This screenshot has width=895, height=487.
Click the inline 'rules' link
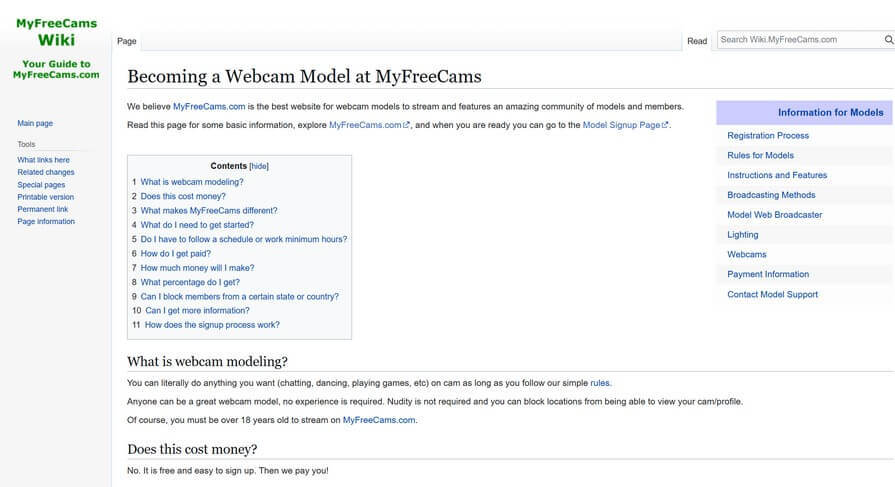coord(599,383)
